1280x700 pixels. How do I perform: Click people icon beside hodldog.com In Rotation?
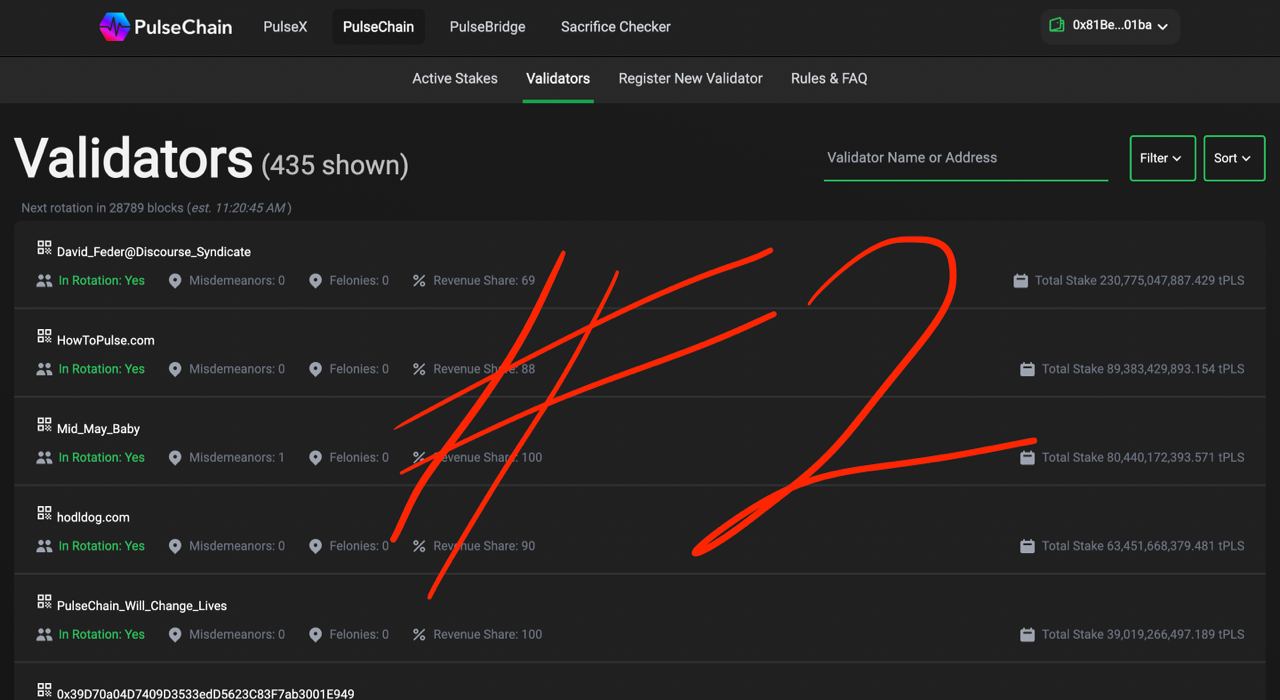44,546
